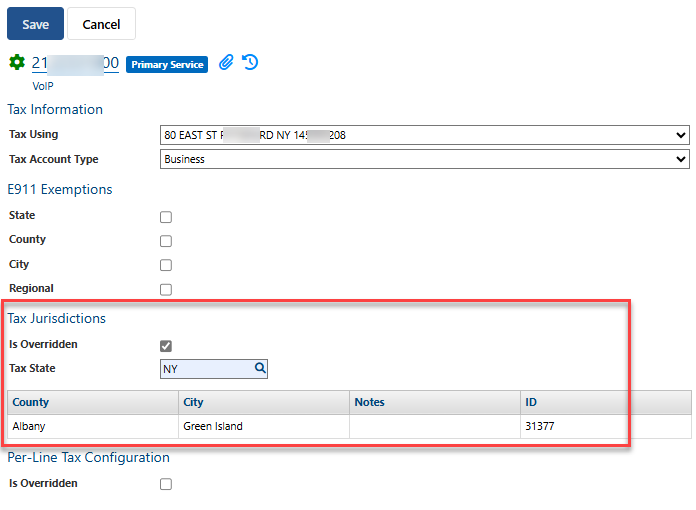
Task: Click into the Tax State input field
Action: pos(205,369)
